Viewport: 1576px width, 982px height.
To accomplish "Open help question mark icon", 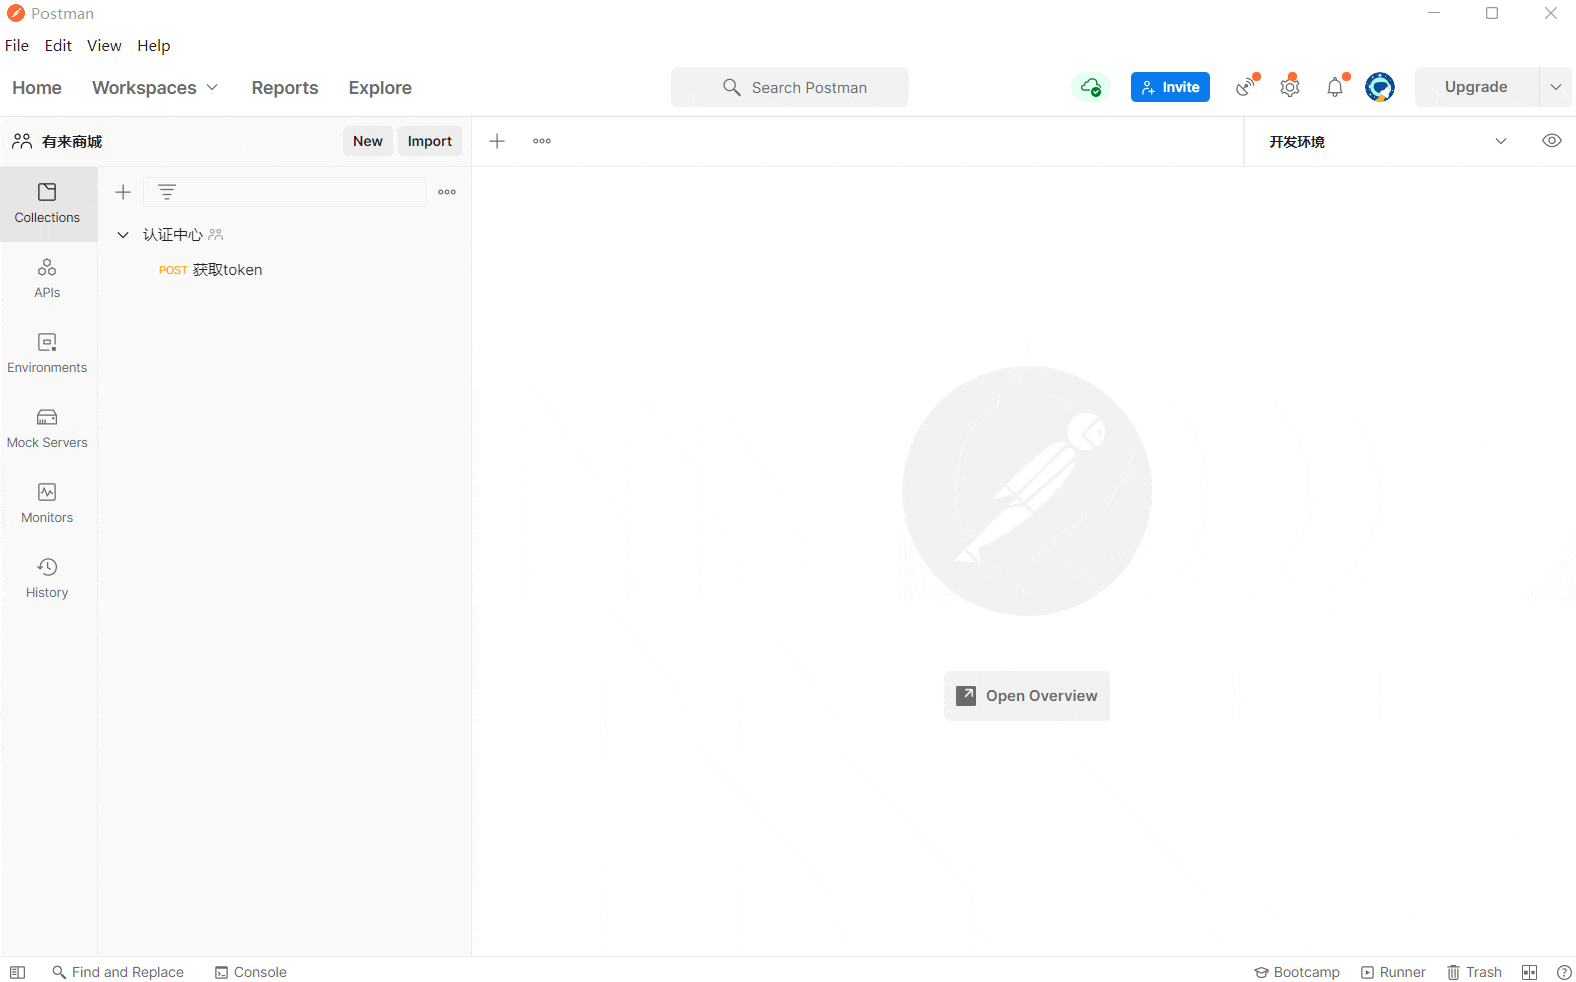I will coord(1564,972).
